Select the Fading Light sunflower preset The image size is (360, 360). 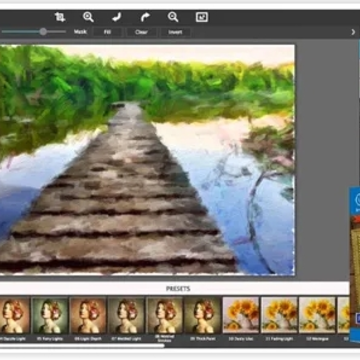click(x=279, y=315)
